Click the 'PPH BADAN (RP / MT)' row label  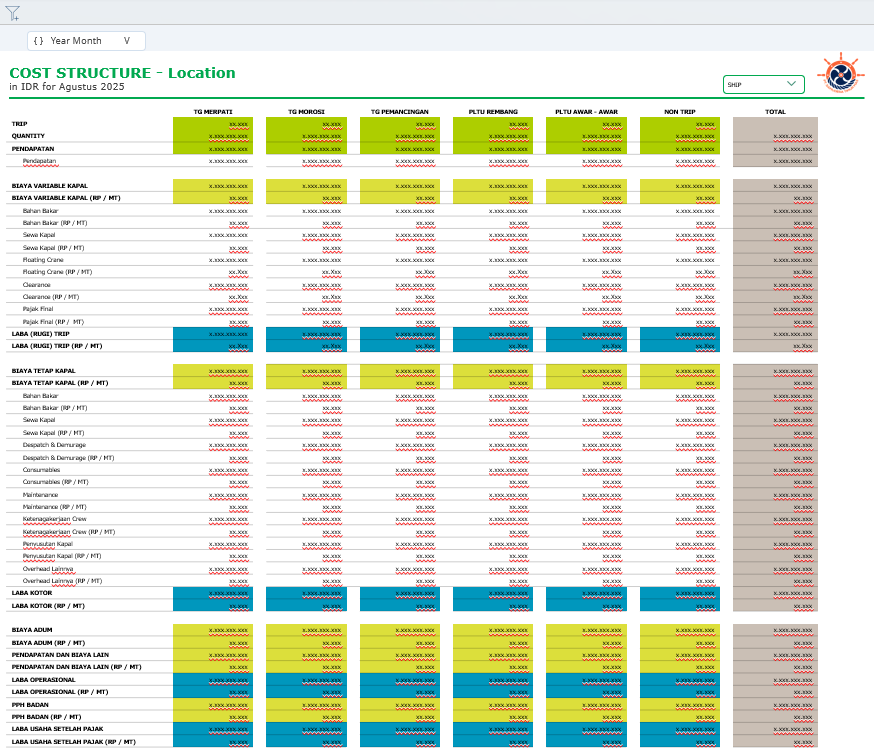[x=46, y=717]
